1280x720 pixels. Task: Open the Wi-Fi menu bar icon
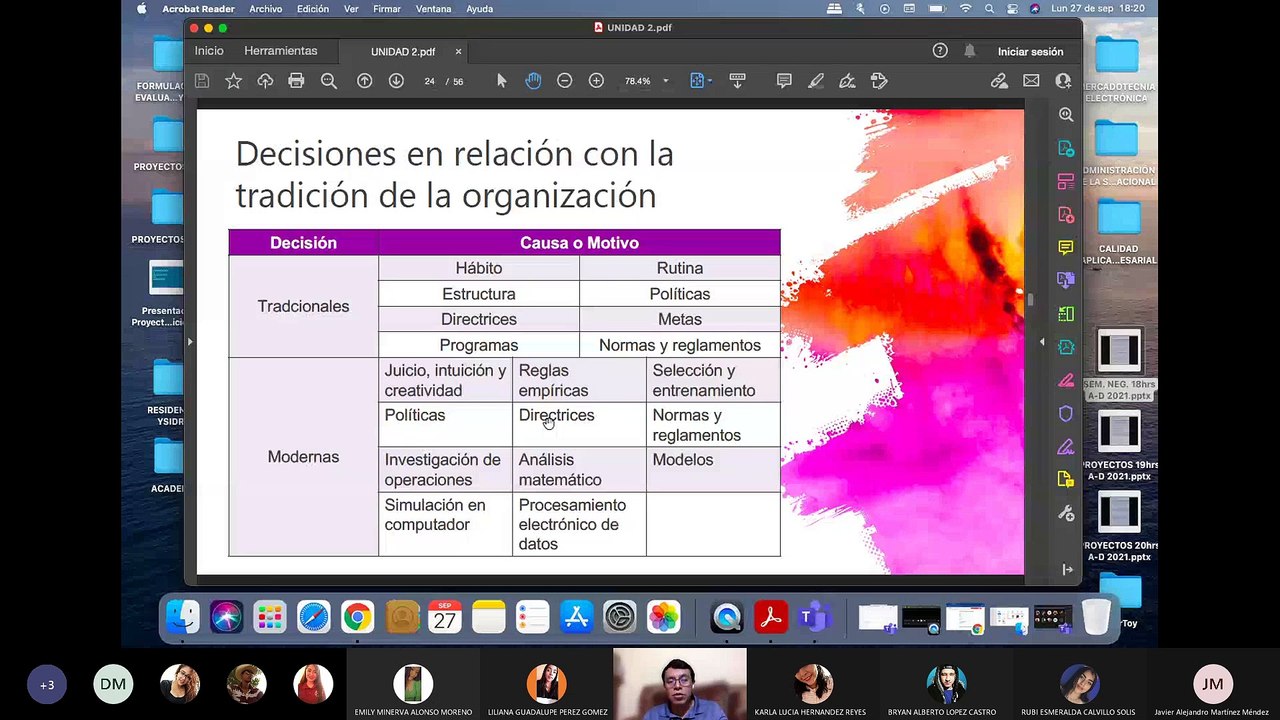coord(965,9)
